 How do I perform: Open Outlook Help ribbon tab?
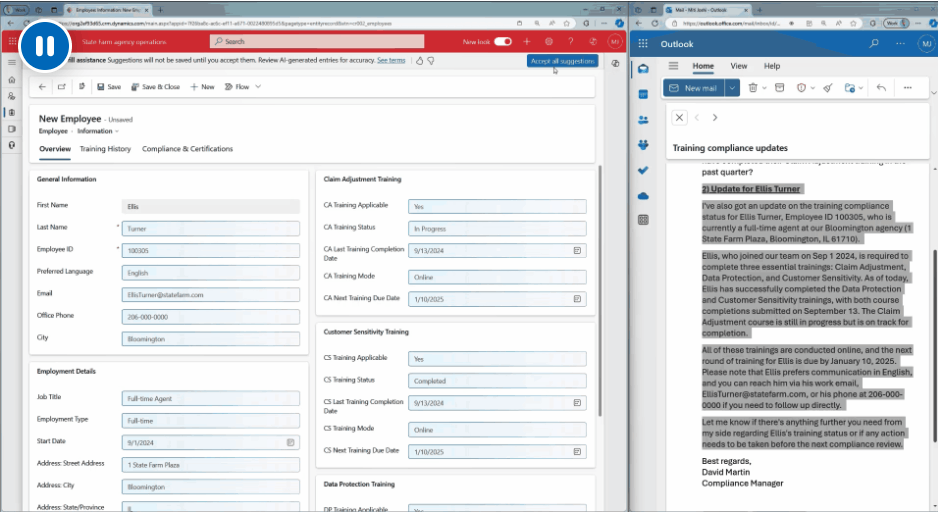click(772, 66)
